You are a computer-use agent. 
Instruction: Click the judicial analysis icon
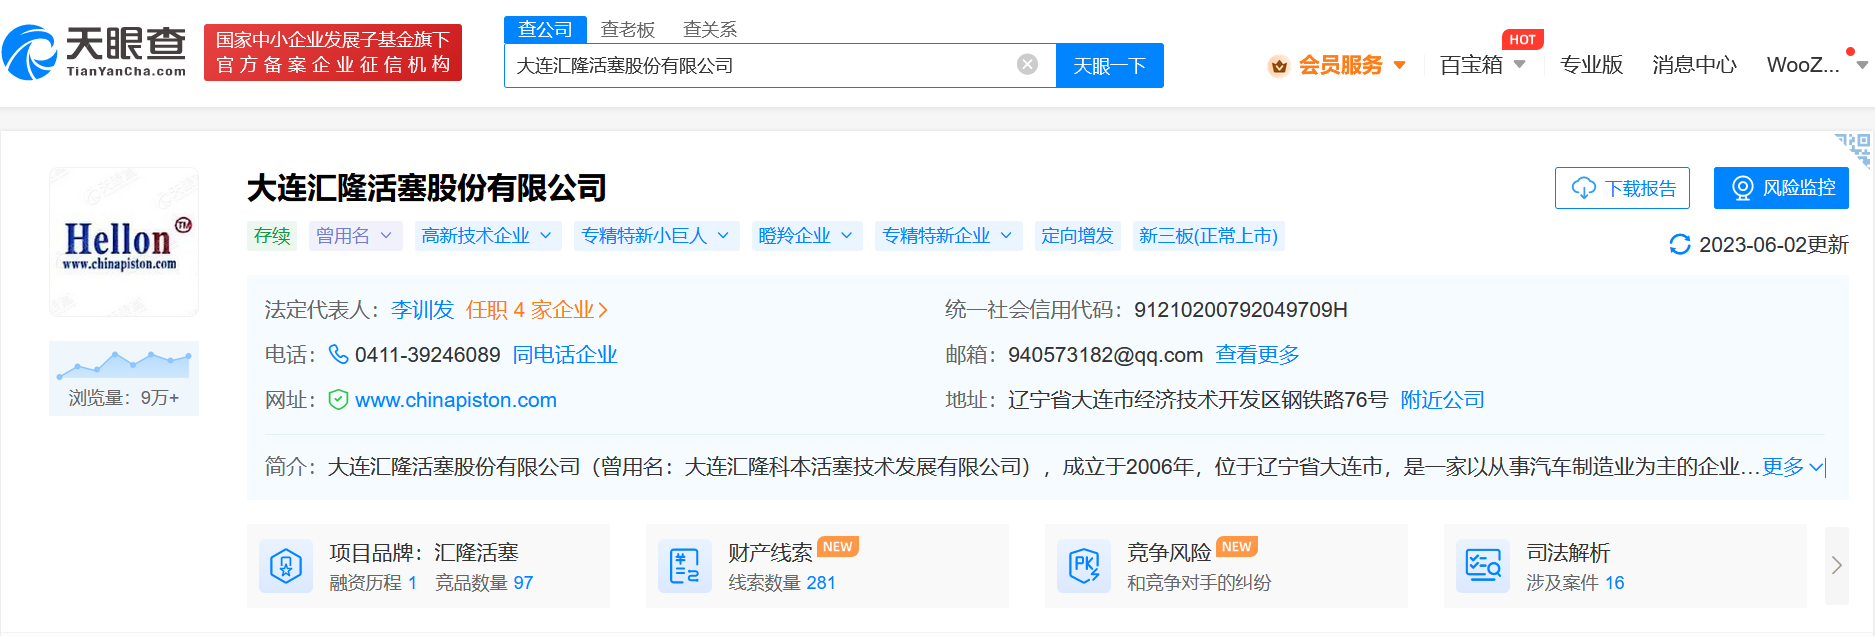[1483, 566]
